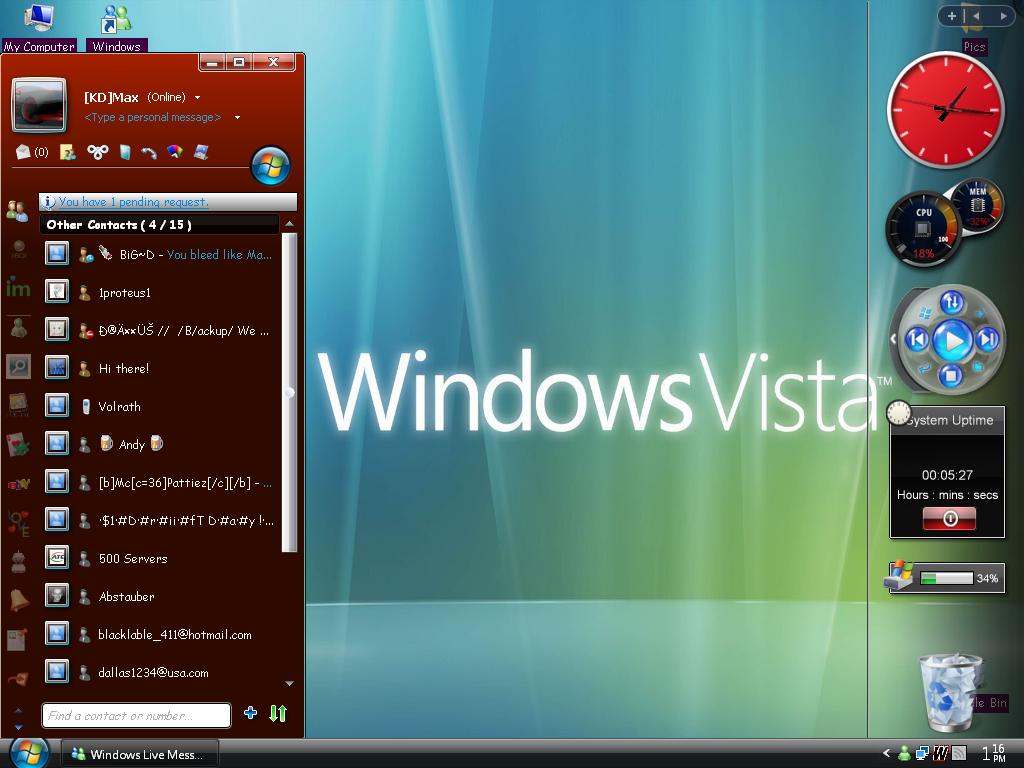This screenshot has height=768, width=1024.
Task: Click the Find a contact search field
Action: 136,715
